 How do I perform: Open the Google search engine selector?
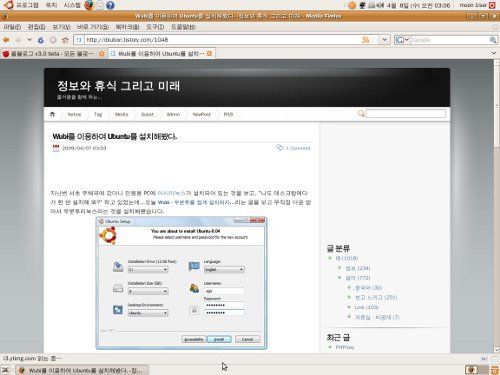(x=402, y=40)
